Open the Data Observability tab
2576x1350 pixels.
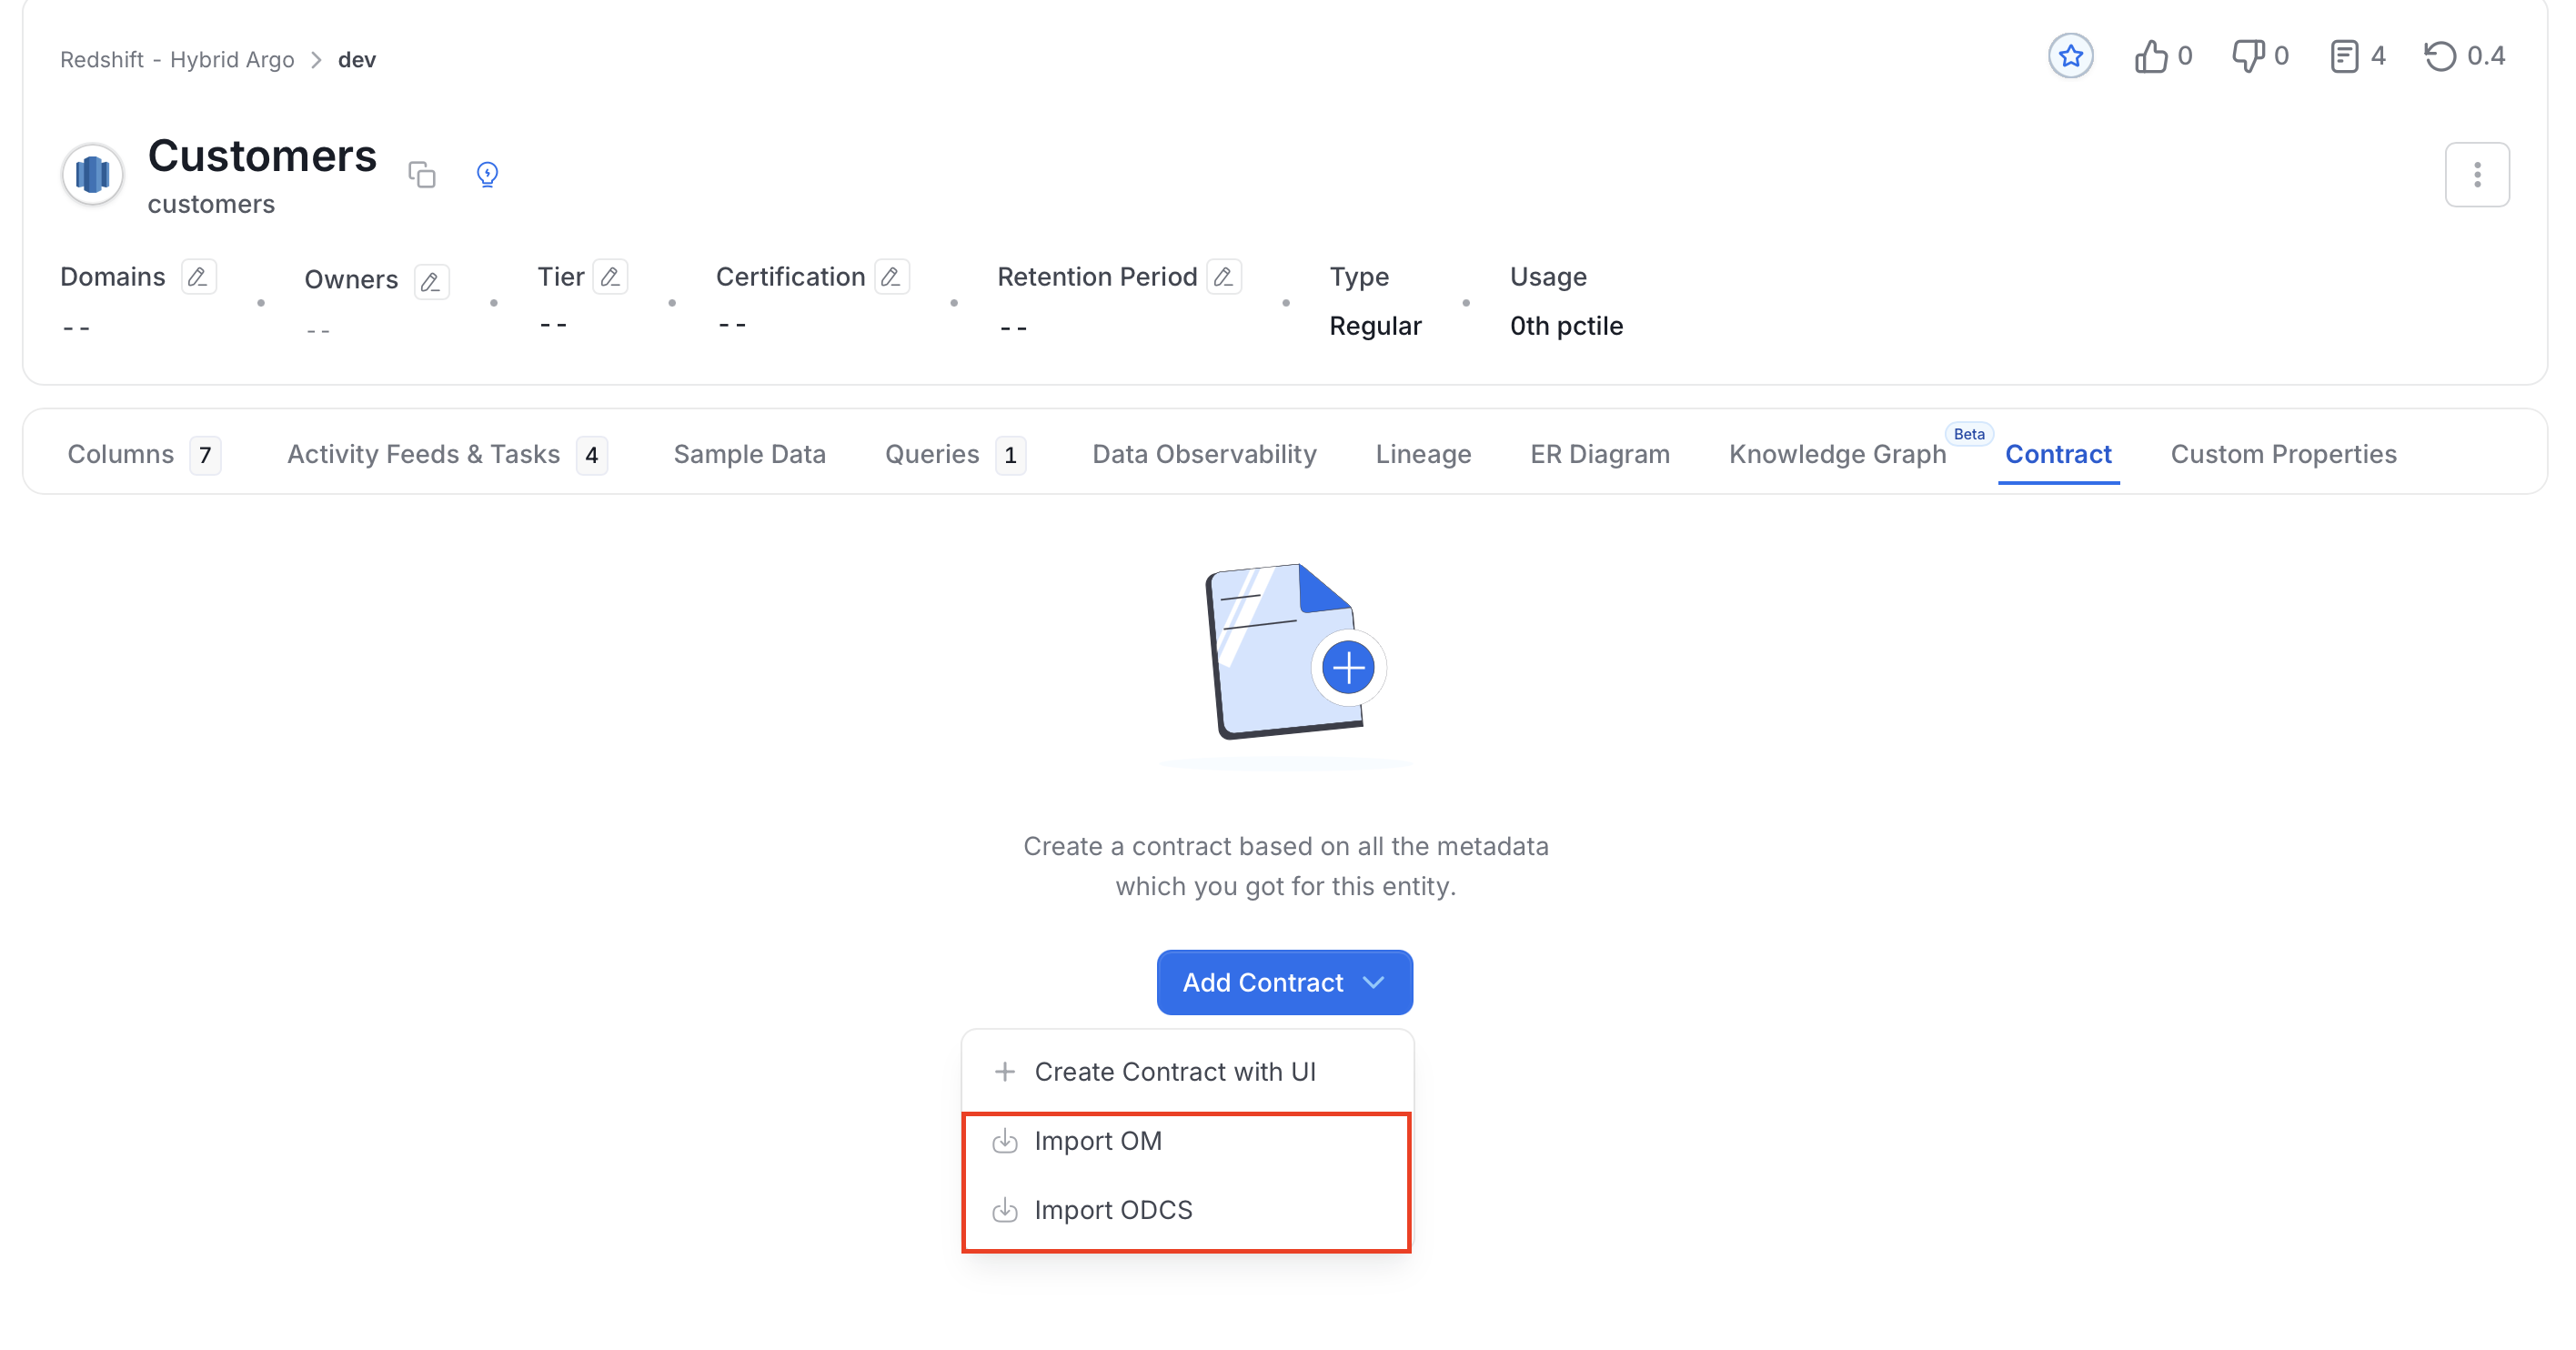pos(1204,454)
